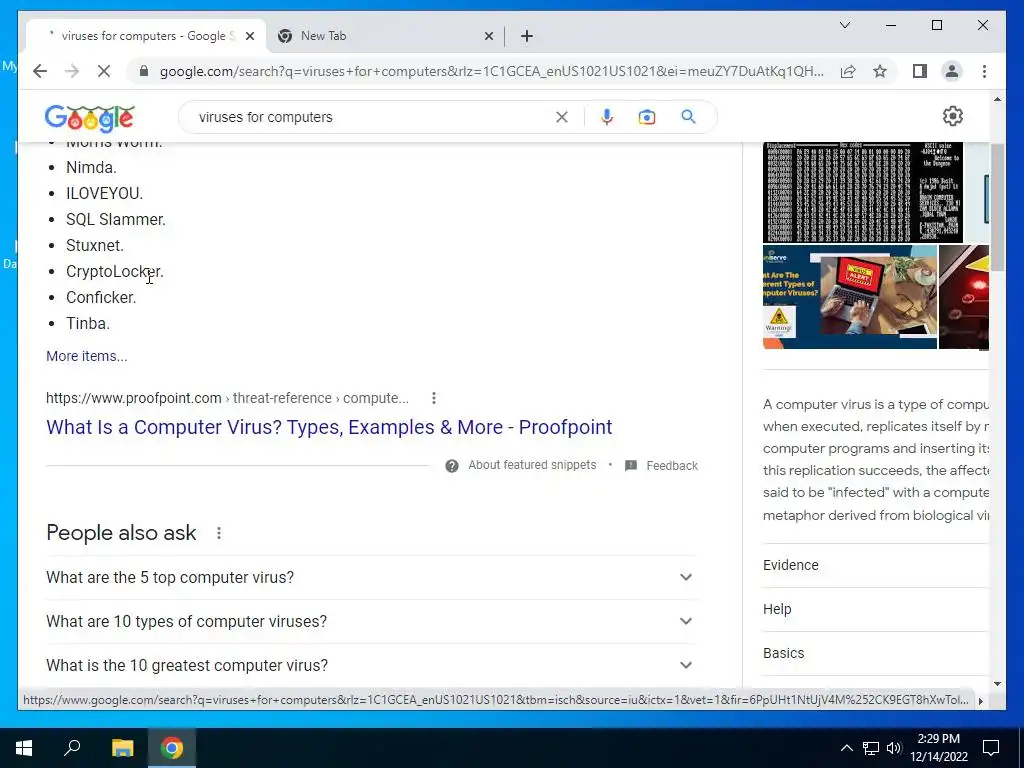Search by image with camera icon
Viewport: 1024px width, 768px height.
click(x=647, y=117)
